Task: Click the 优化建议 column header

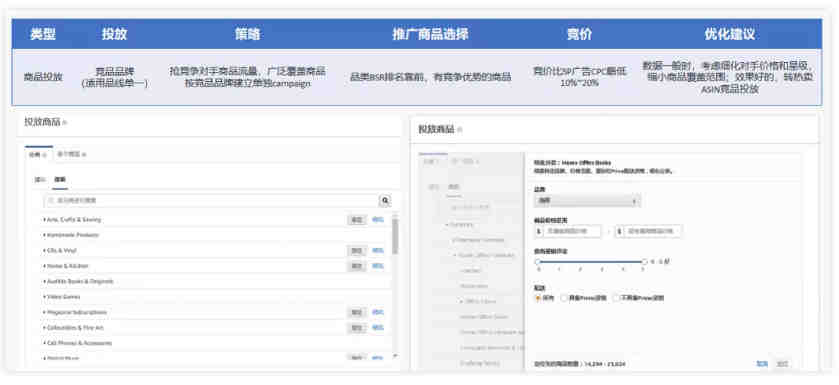Action: point(730,35)
